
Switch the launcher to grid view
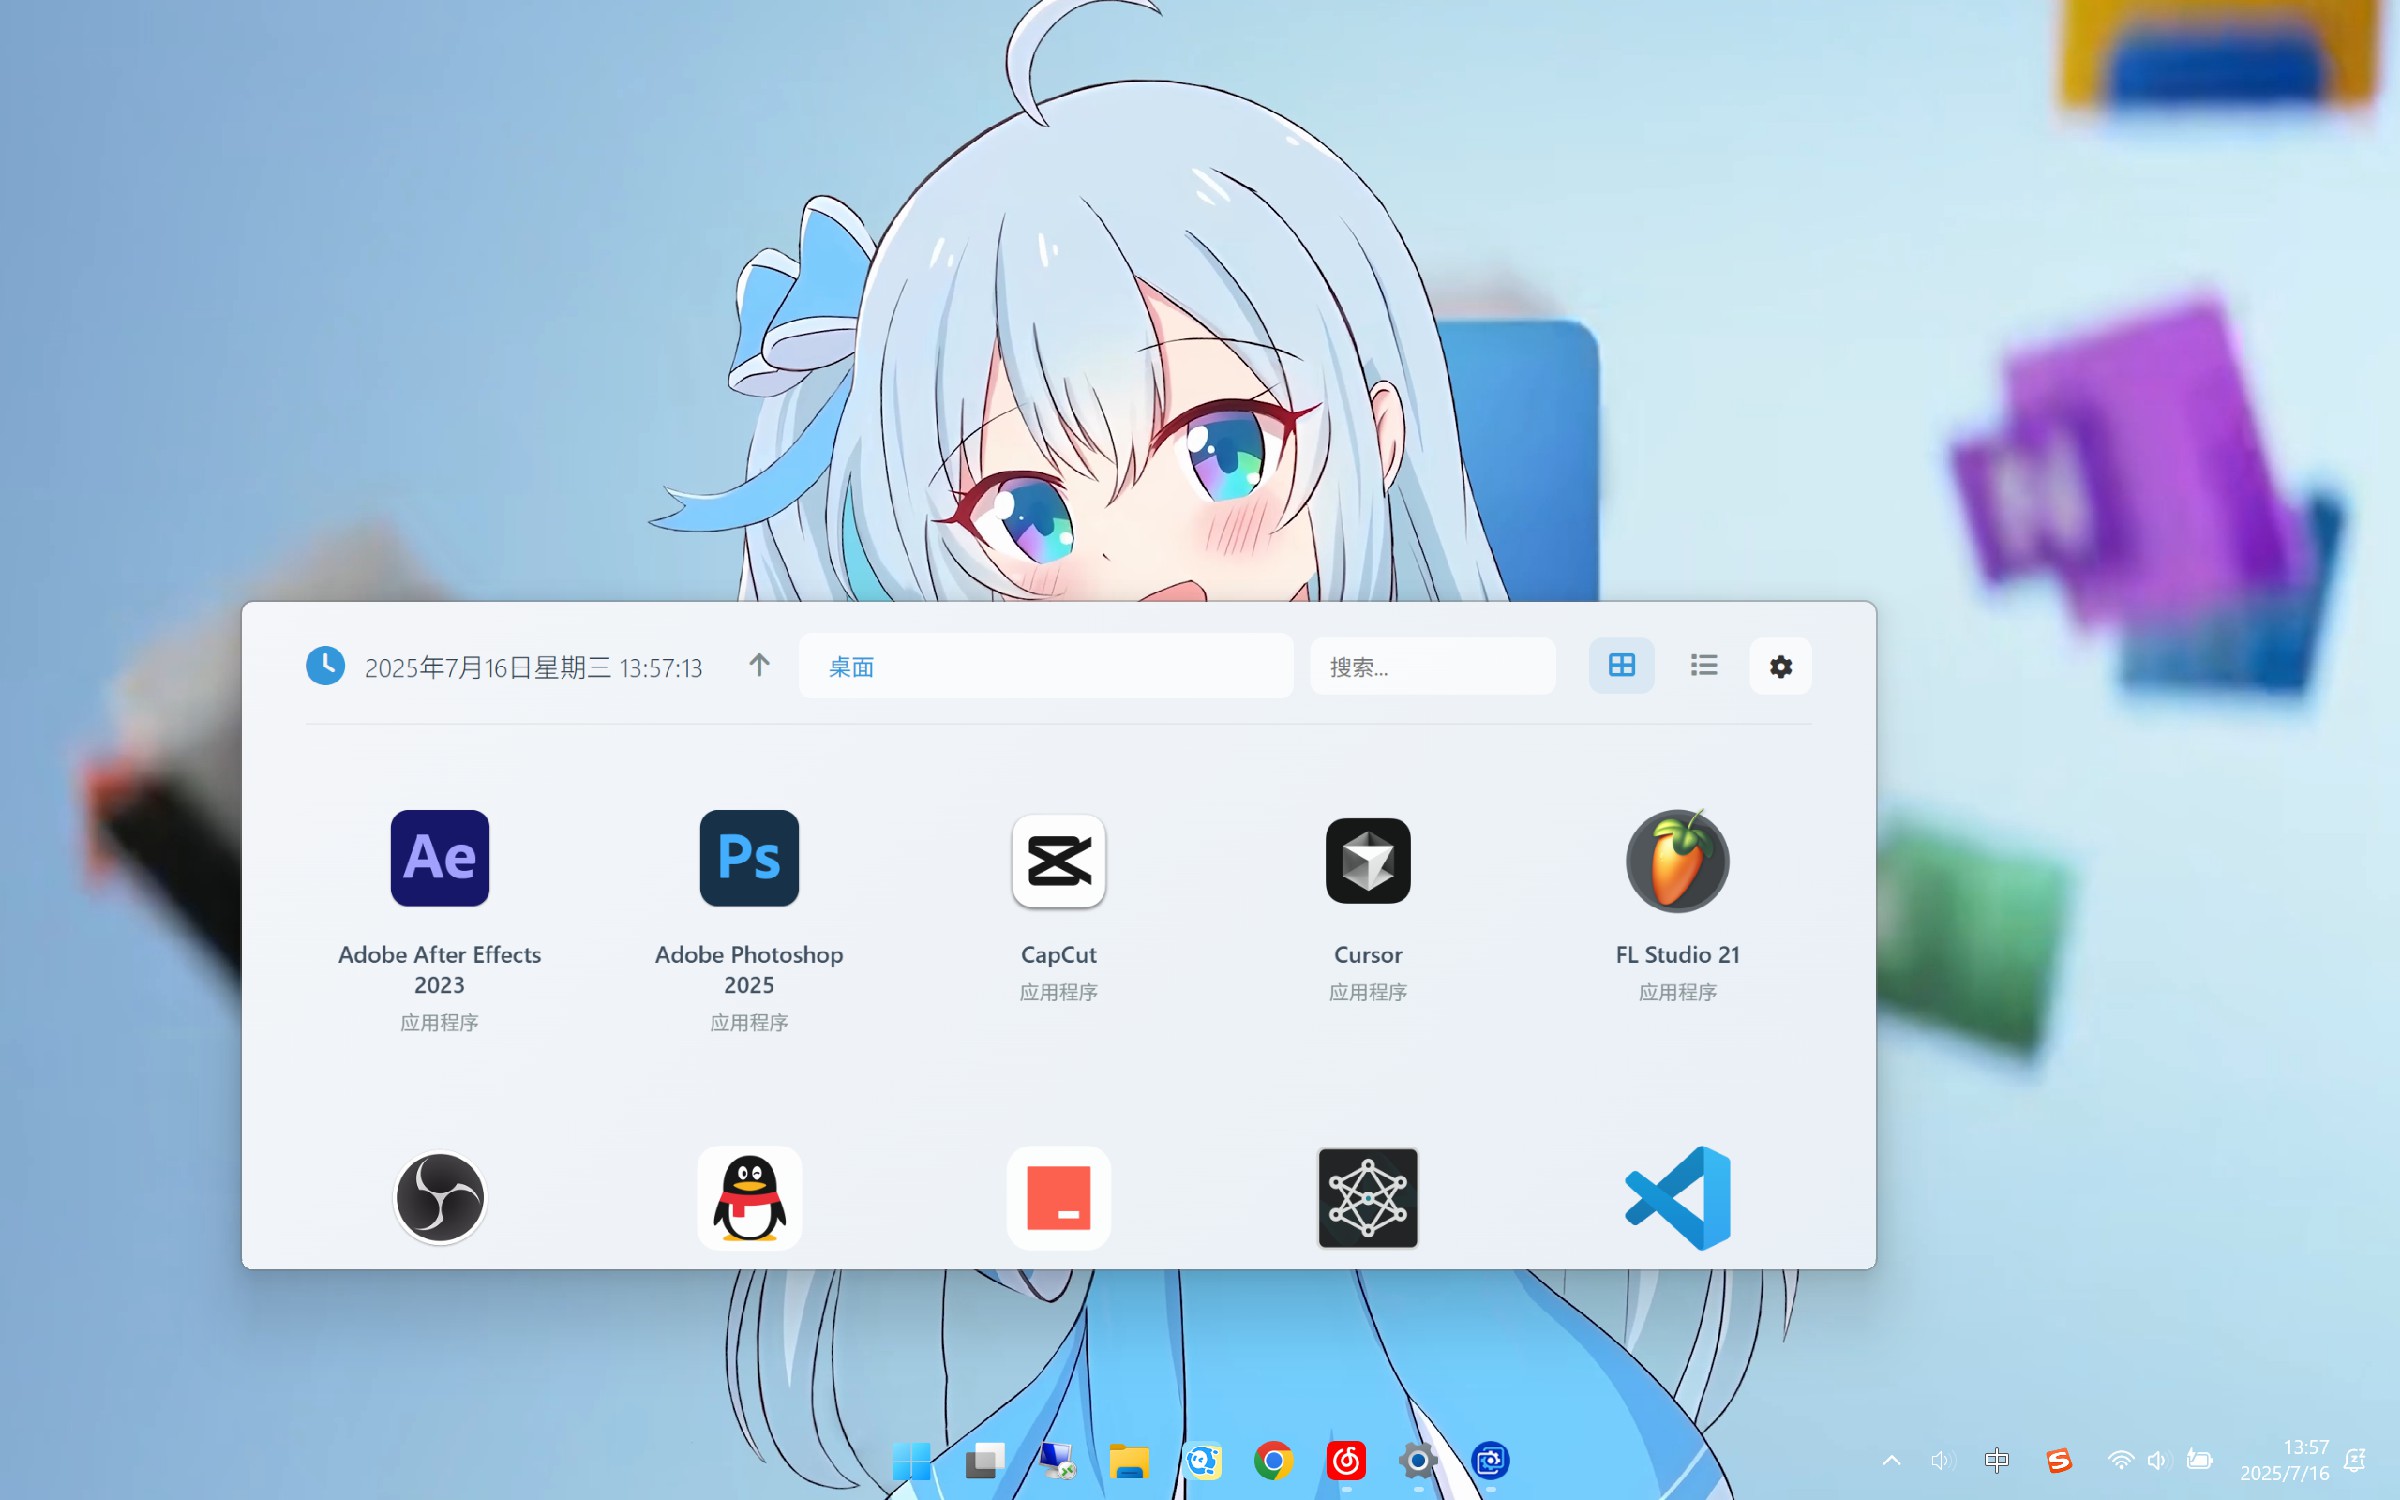pos(1621,666)
